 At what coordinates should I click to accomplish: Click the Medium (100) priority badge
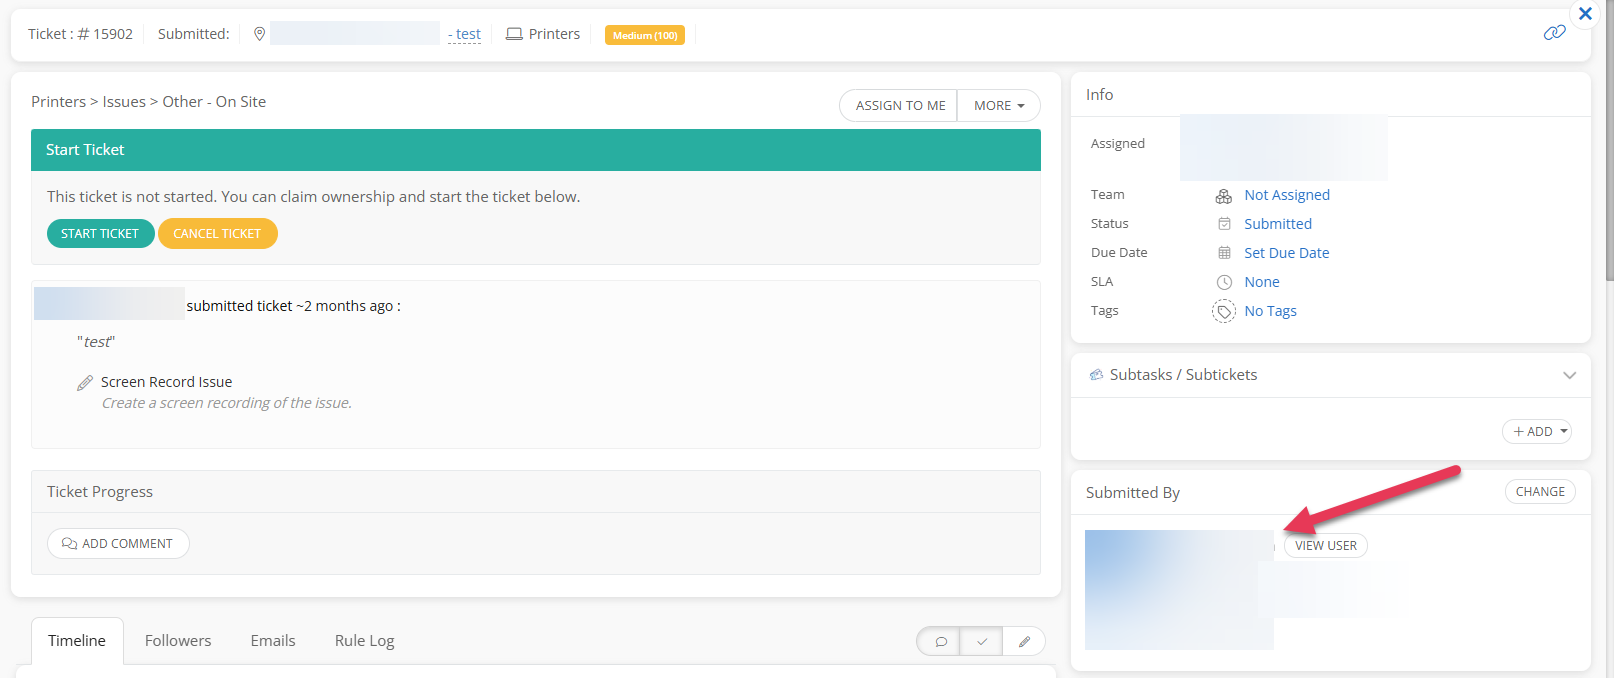point(645,35)
